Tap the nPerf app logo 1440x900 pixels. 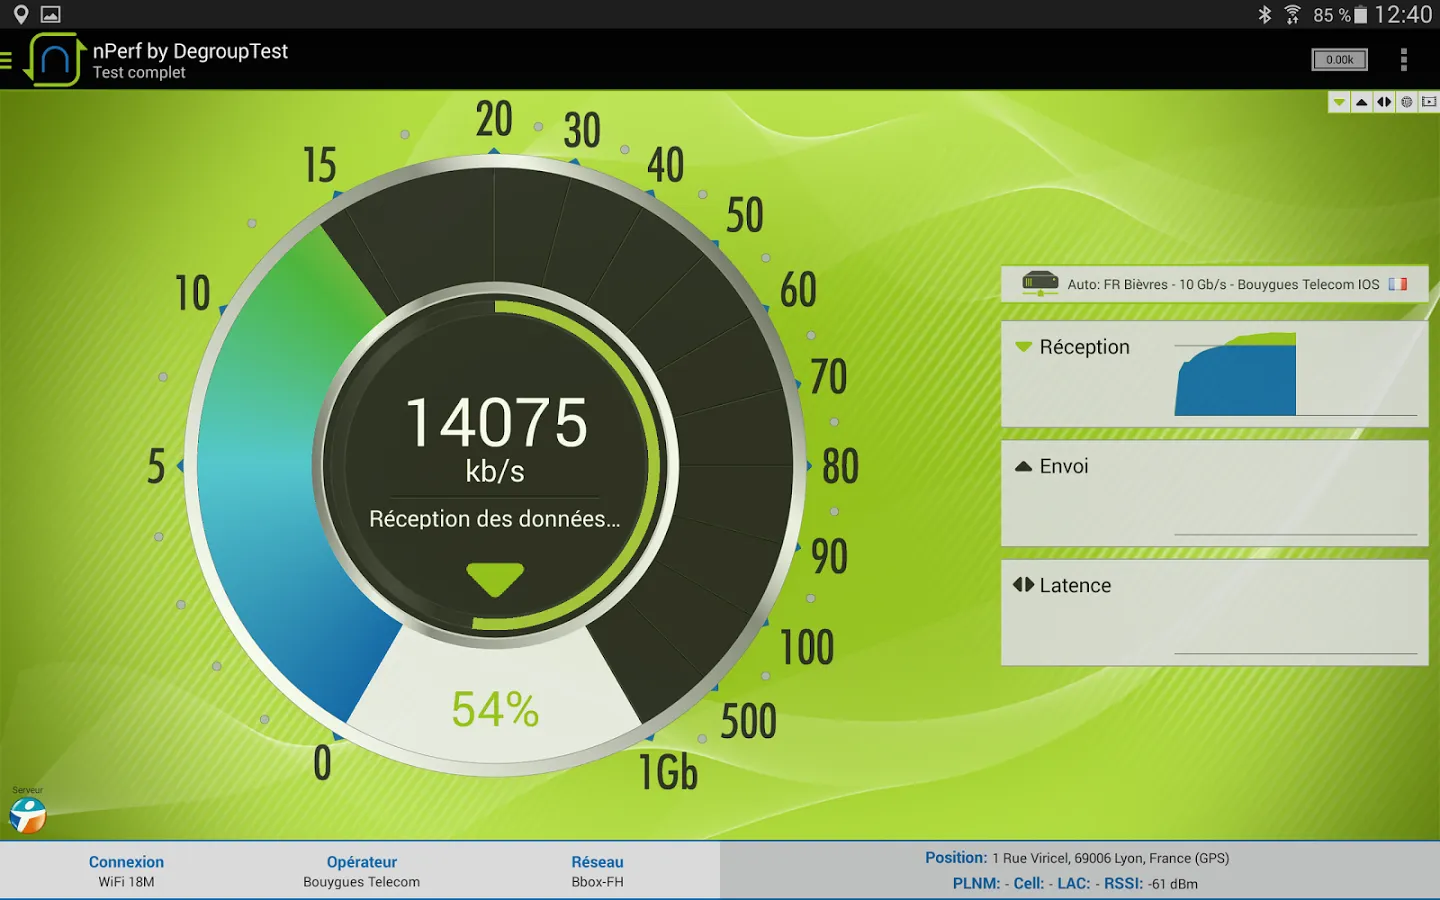pos(54,60)
